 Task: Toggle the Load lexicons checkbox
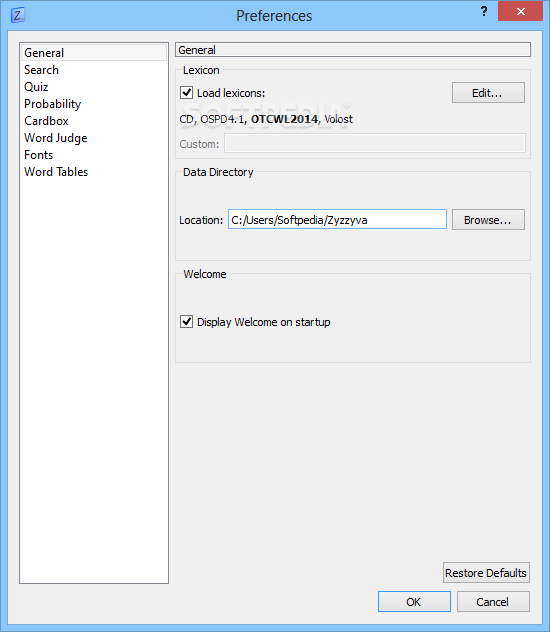pos(186,93)
